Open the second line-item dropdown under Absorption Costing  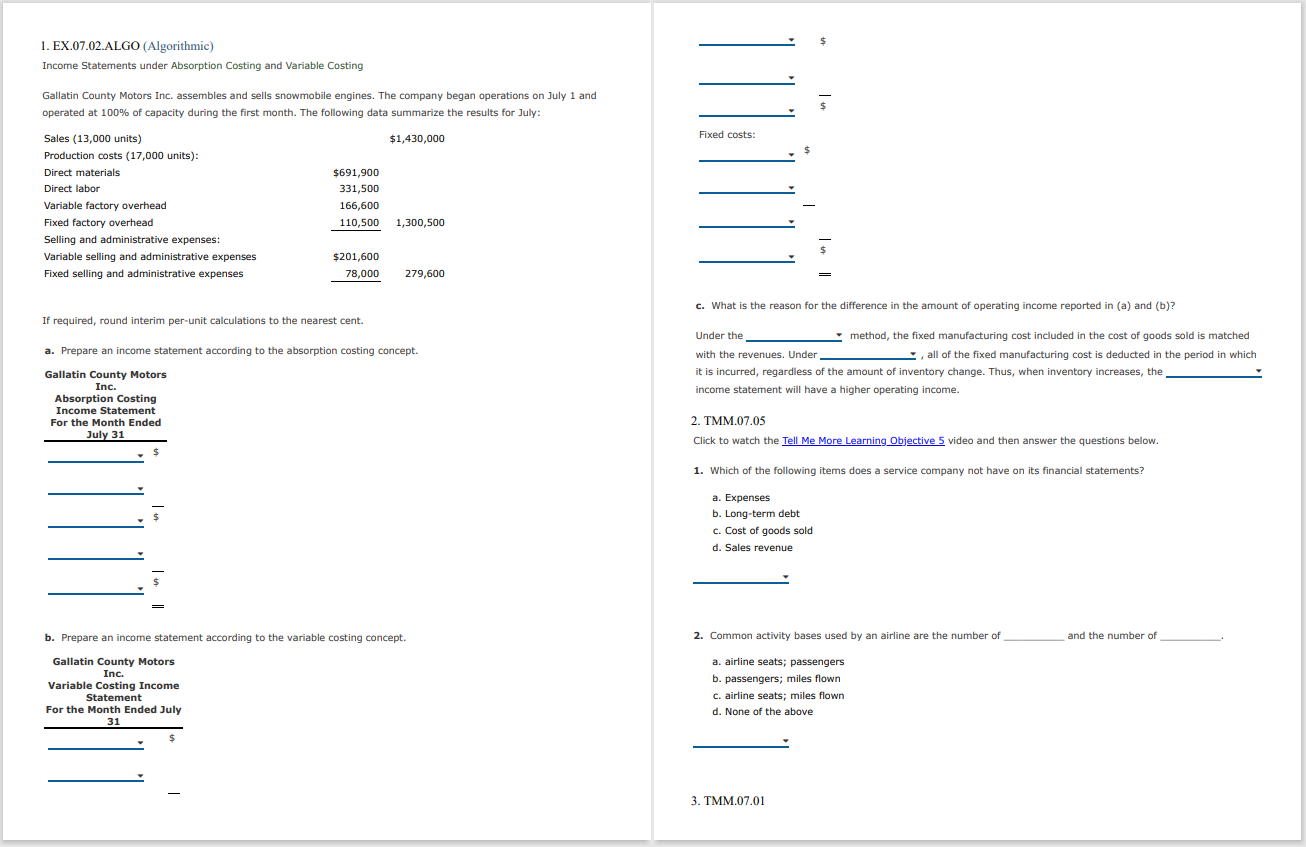point(95,487)
